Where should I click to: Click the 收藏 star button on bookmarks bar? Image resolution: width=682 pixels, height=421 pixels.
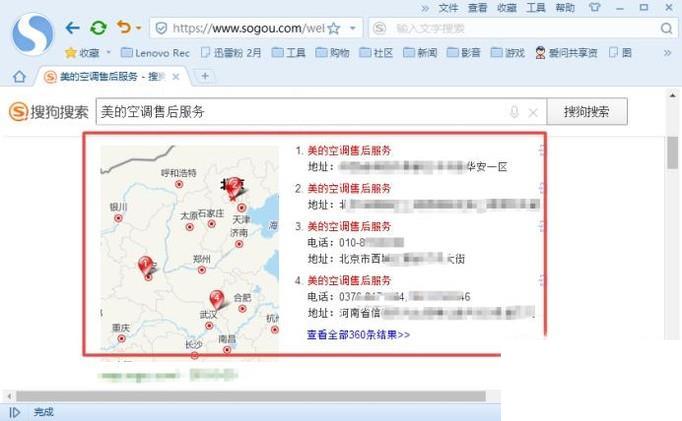(82, 53)
